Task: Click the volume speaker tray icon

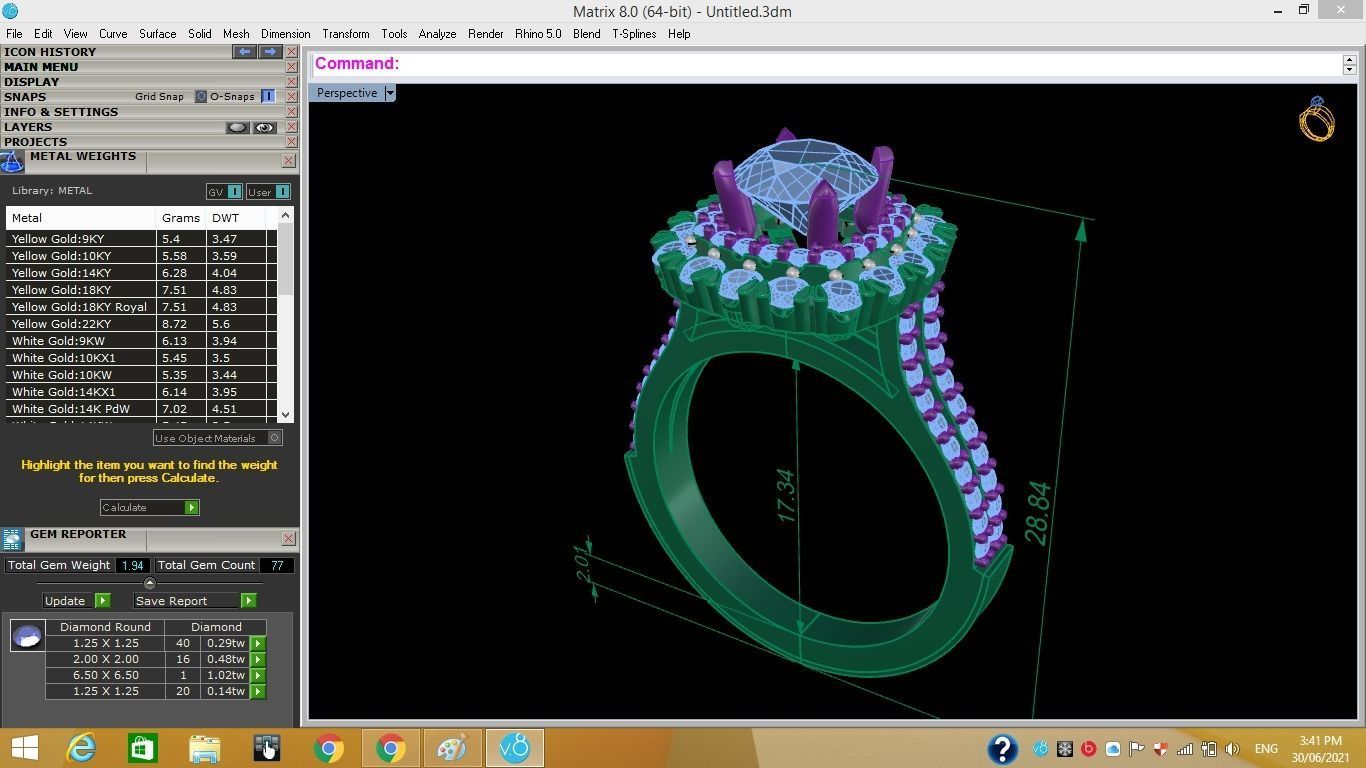Action: pyautogui.click(x=1232, y=749)
